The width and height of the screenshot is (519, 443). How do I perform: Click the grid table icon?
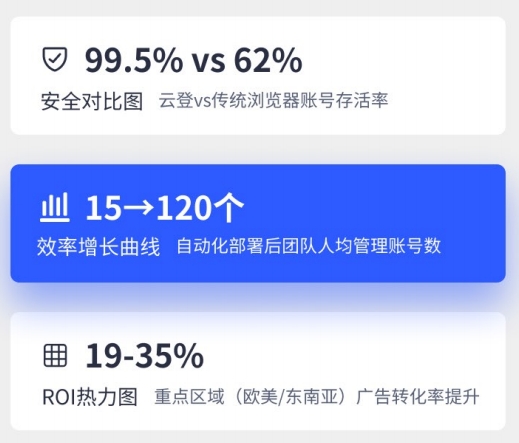[55, 356]
